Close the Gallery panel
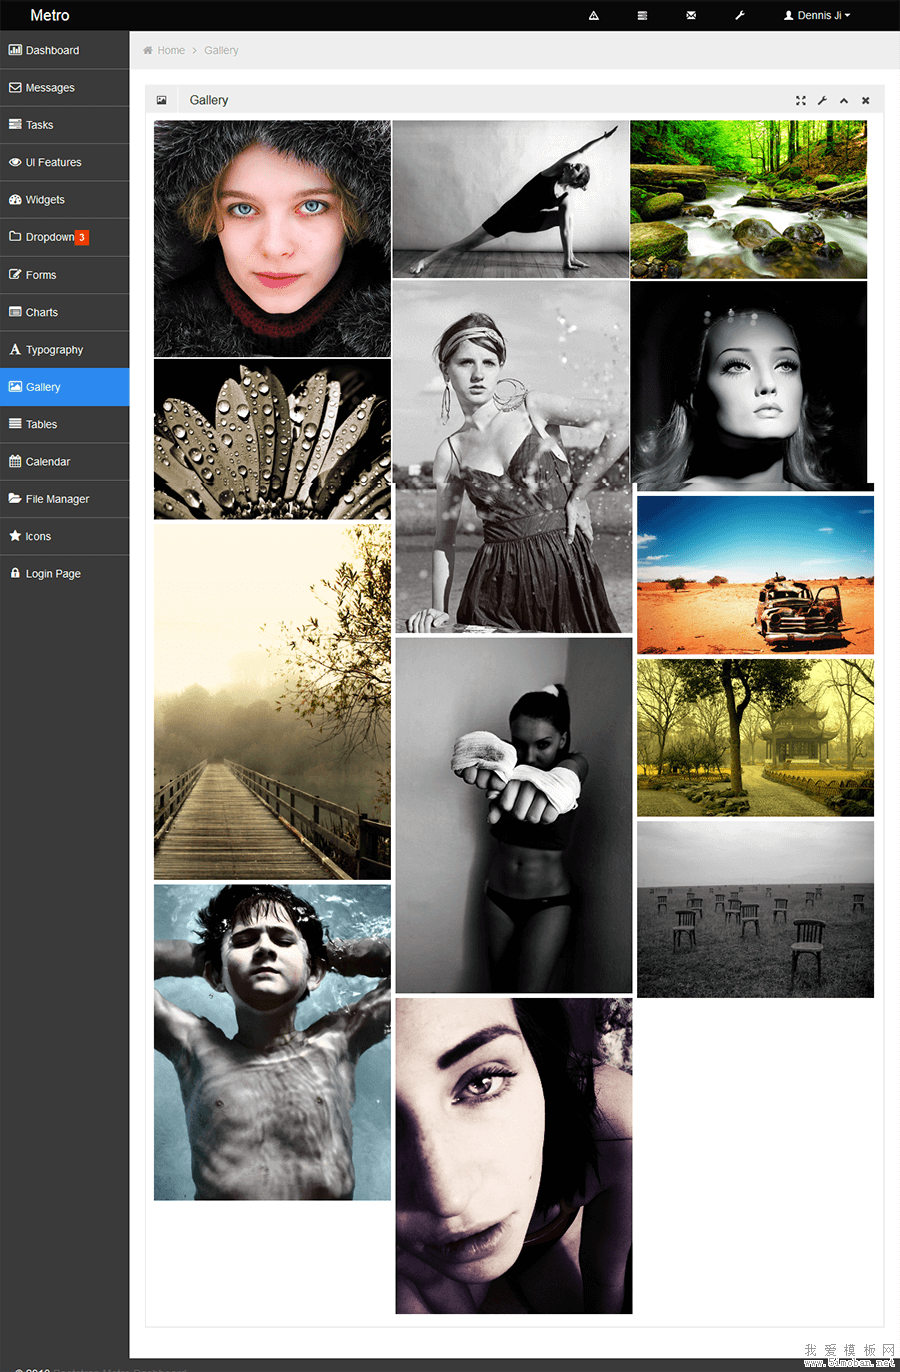 (866, 101)
